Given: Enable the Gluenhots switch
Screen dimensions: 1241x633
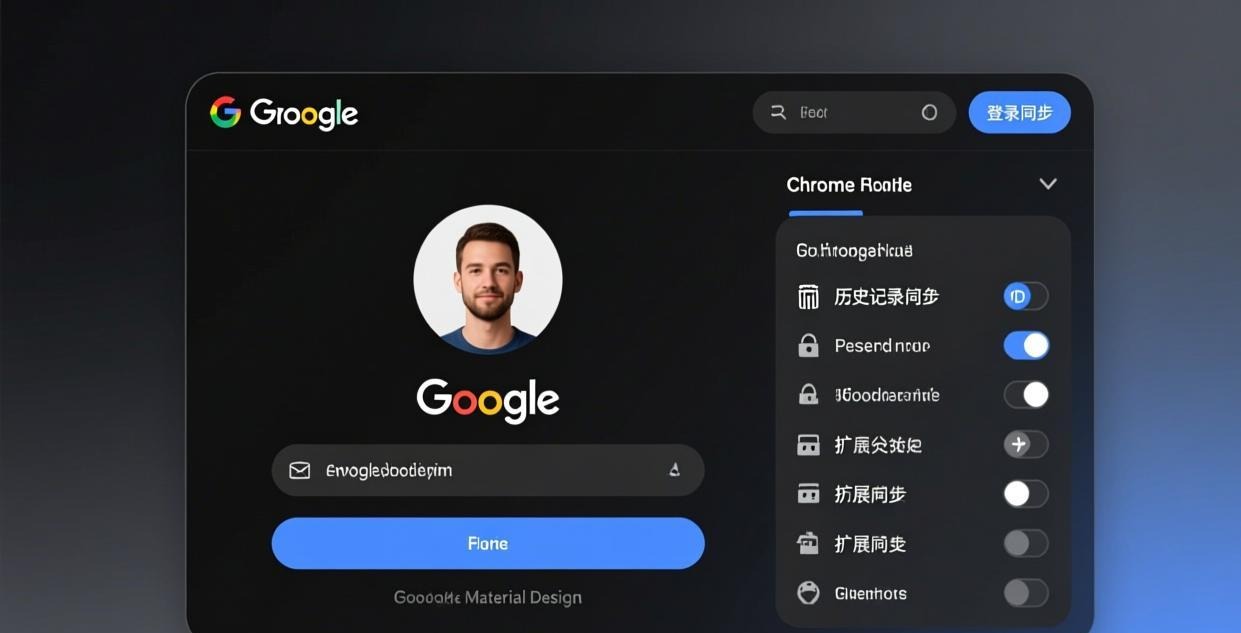Looking at the screenshot, I should (1026, 593).
